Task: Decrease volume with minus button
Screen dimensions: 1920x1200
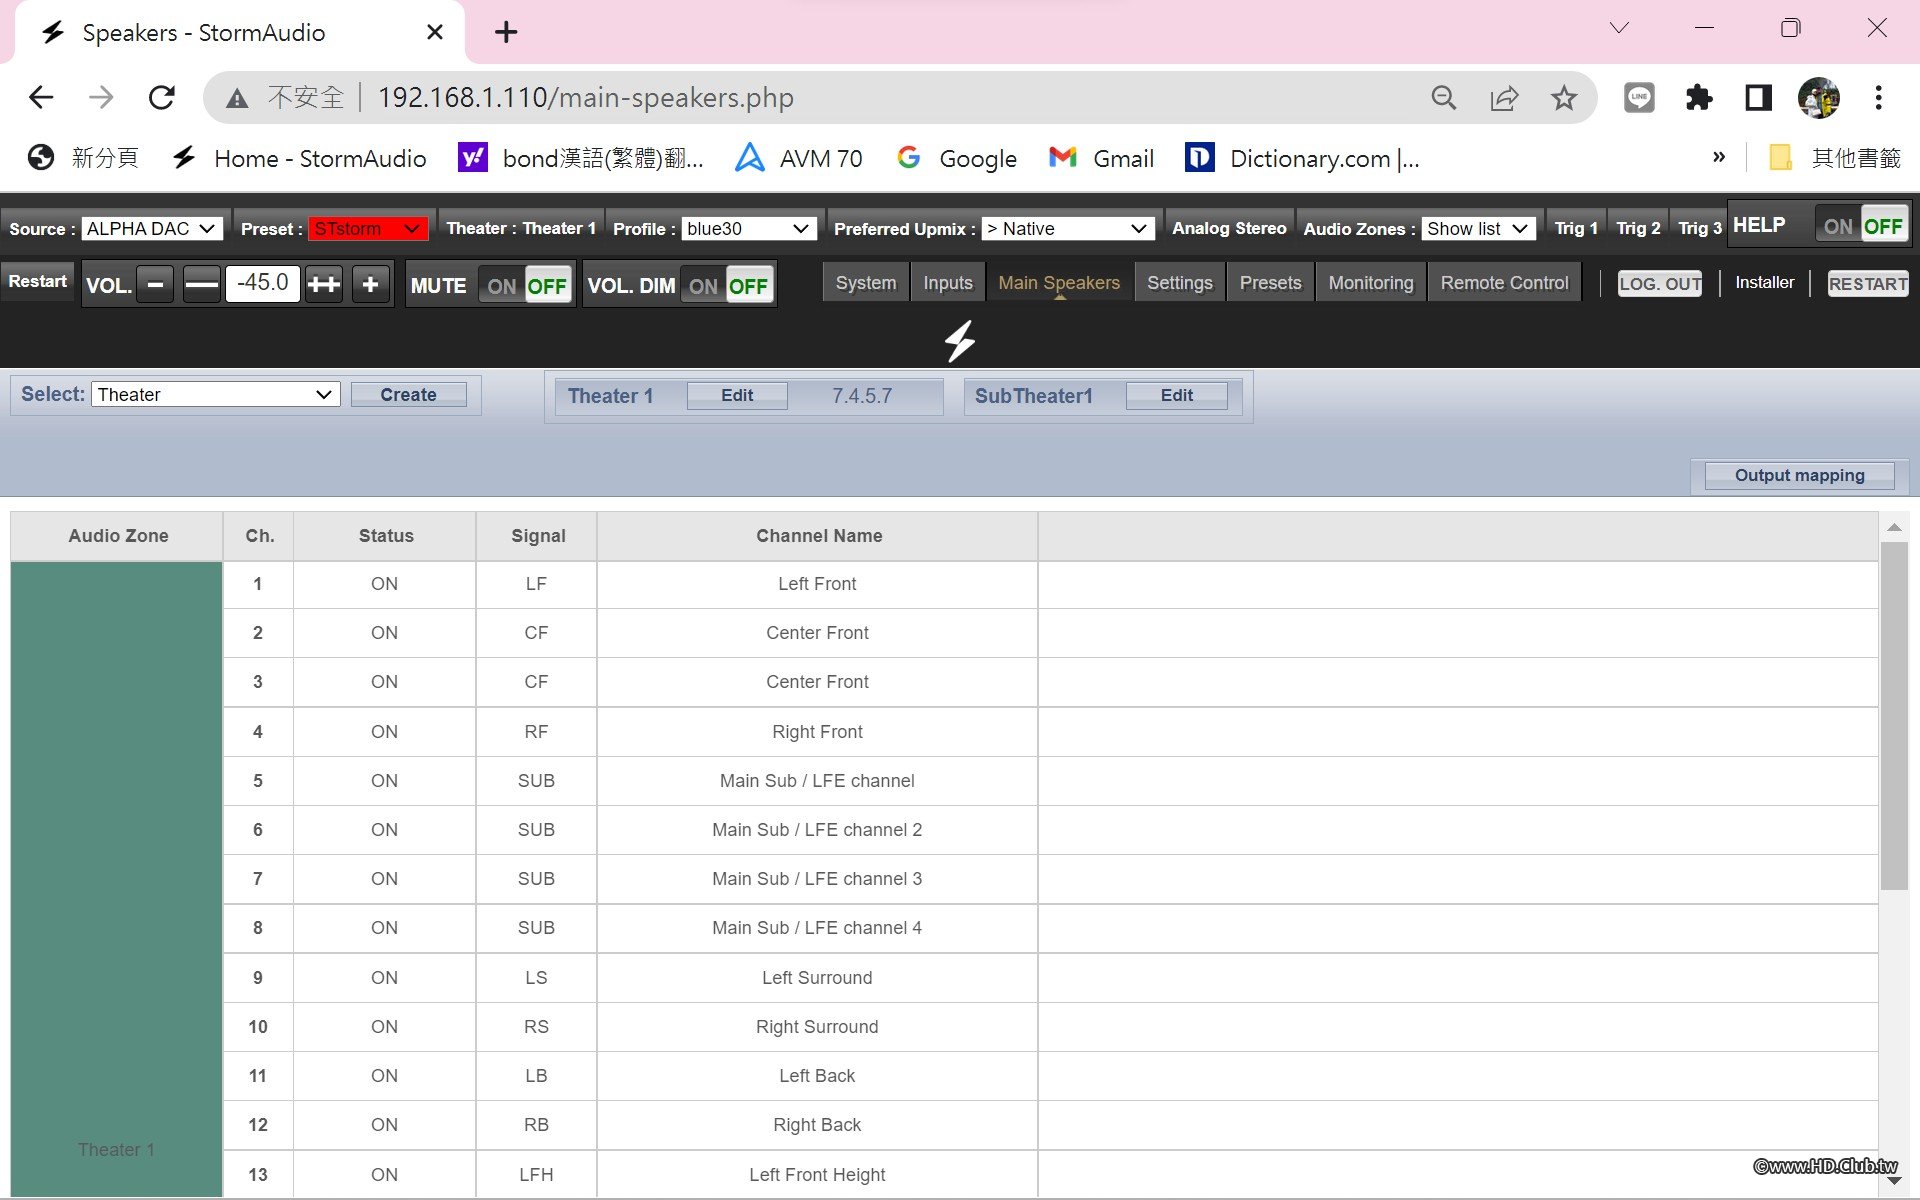Action: [155, 285]
